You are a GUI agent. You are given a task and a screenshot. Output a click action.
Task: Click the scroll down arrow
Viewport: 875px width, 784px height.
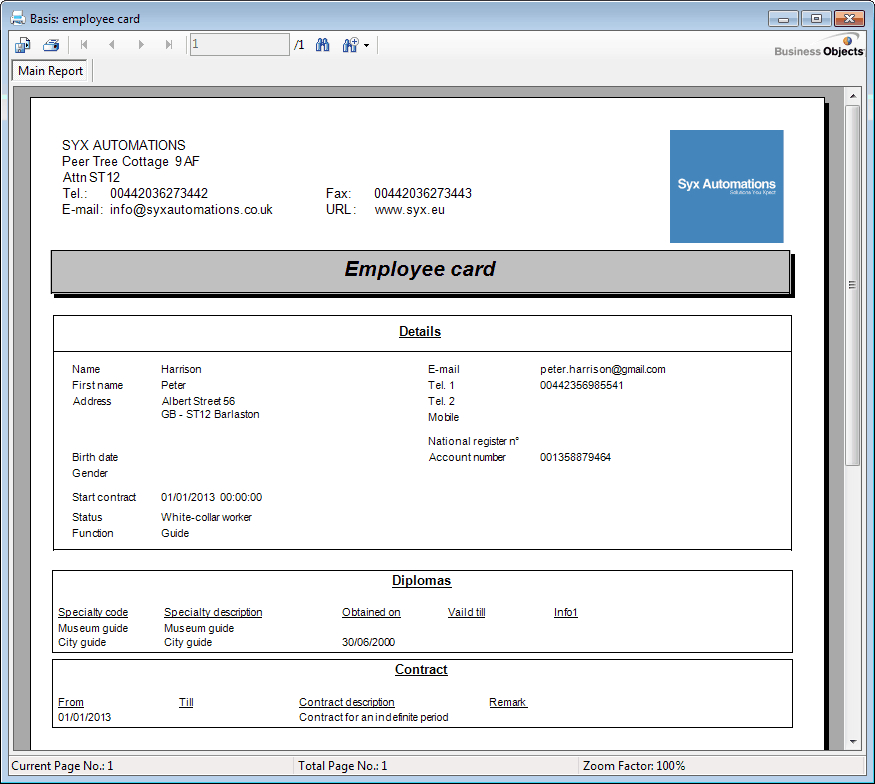pyautogui.click(x=852, y=741)
